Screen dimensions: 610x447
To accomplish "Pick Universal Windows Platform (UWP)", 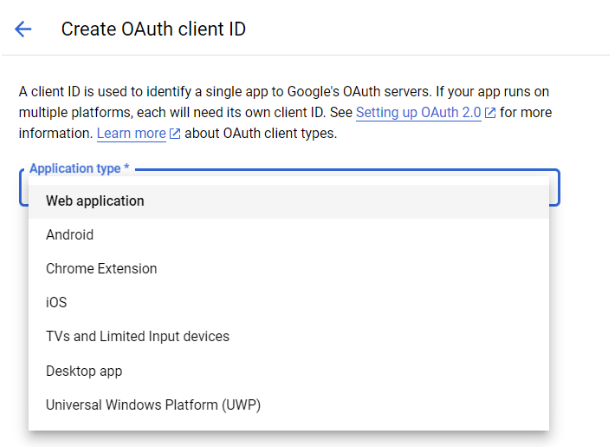I will click(x=289, y=405).
